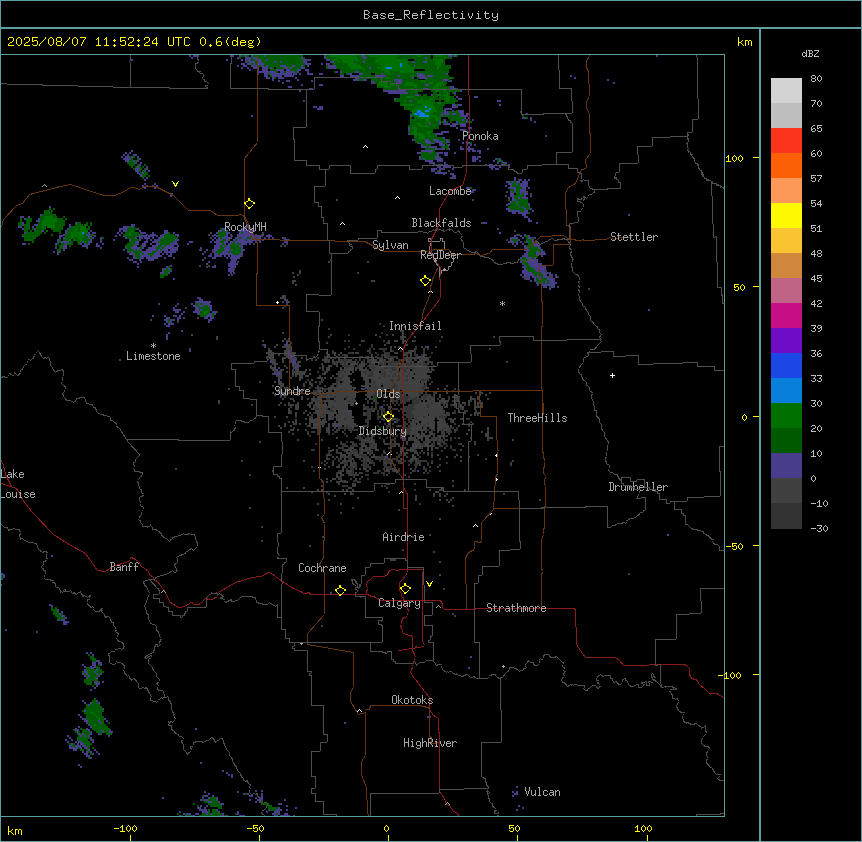Click the Calgary city label
Screen dimensions: 862x842
pyautogui.click(x=399, y=603)
